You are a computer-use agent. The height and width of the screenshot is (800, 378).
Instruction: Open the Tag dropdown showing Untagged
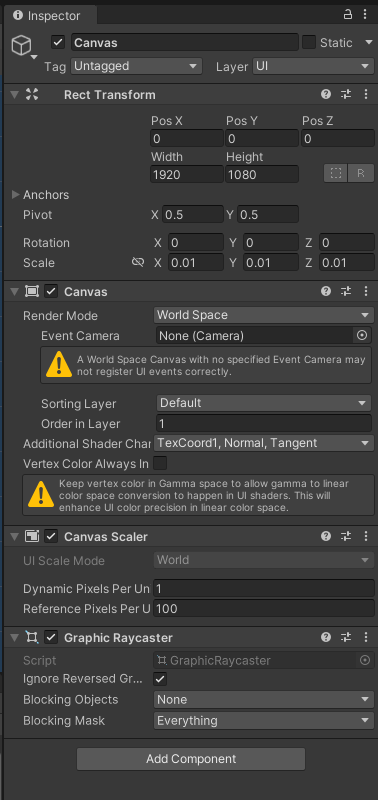click(136, 66)
